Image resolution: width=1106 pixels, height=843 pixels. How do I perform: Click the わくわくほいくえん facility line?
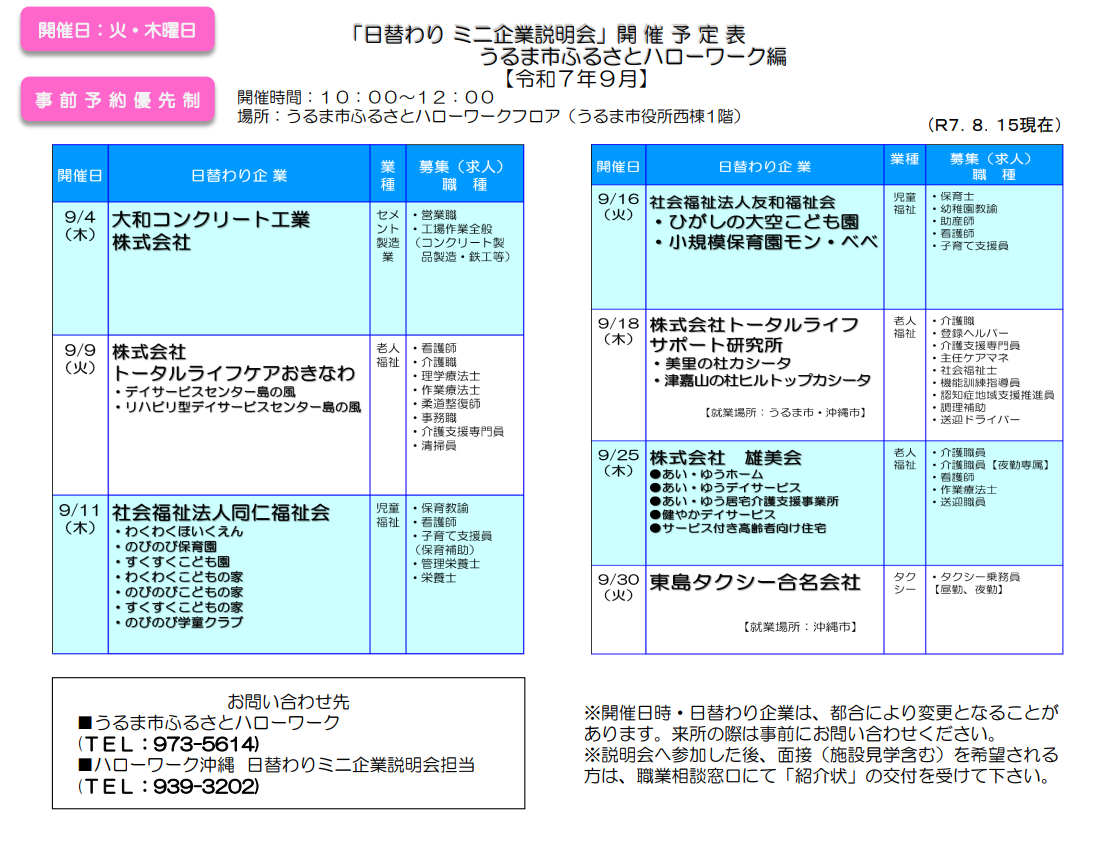pyautogui.click(x=179, y=531)
